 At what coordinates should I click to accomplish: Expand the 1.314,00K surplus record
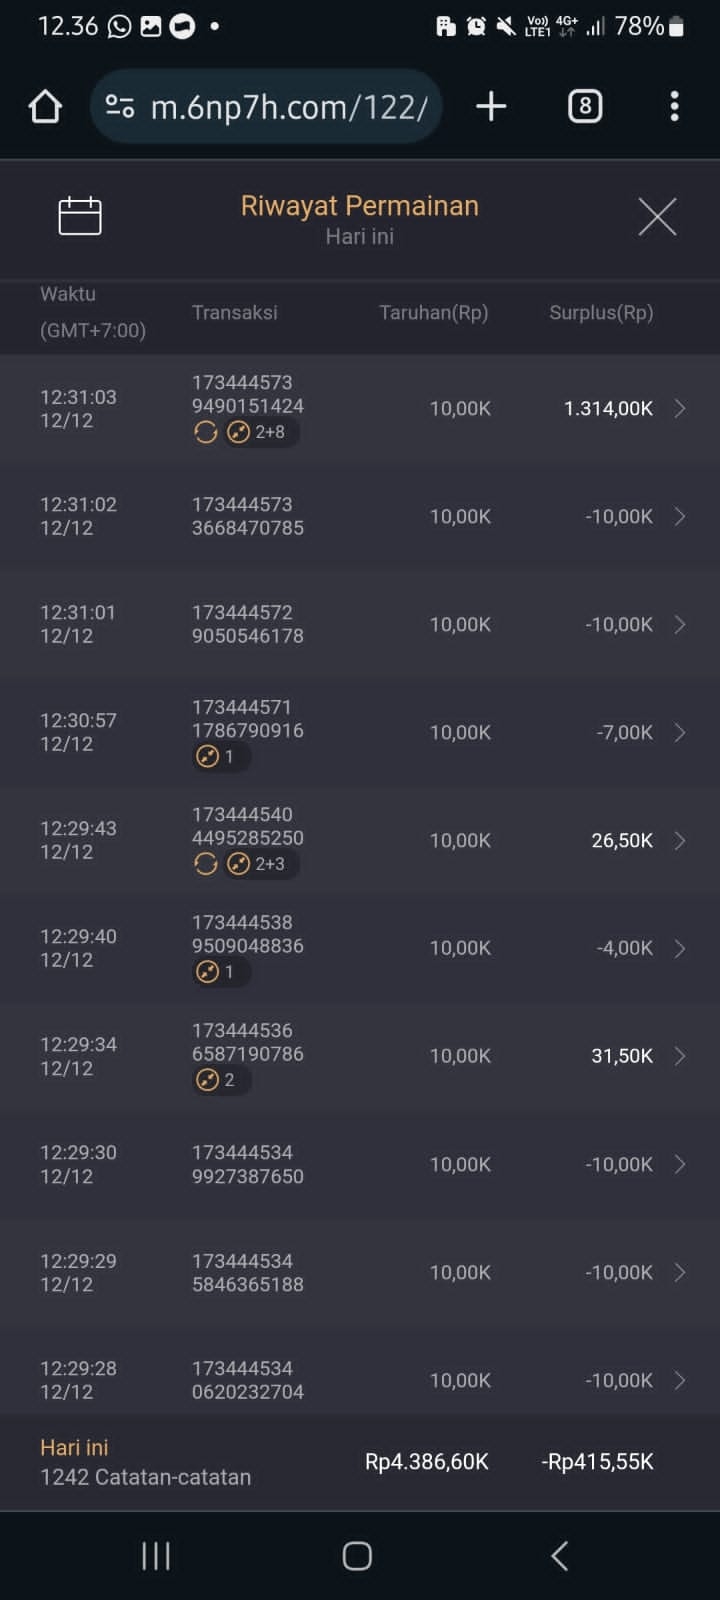click(680, 408)
